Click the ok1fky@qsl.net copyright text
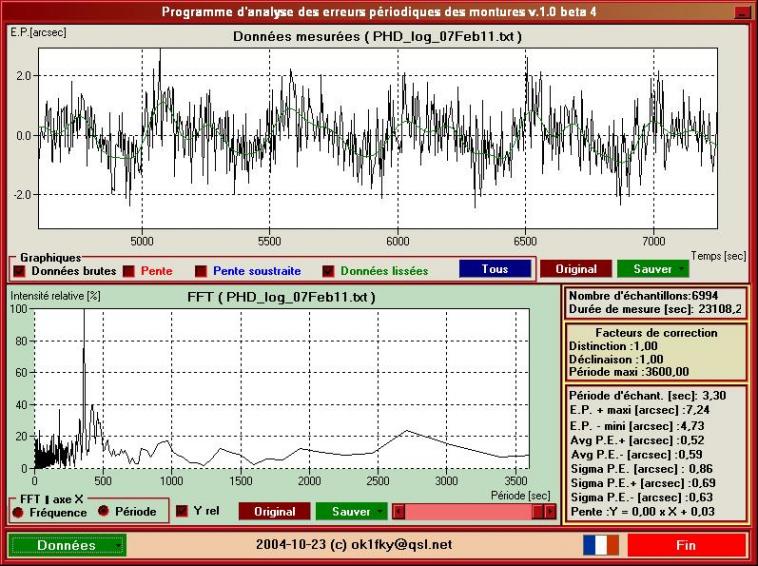Screen dimensions: 758x566 354,545
